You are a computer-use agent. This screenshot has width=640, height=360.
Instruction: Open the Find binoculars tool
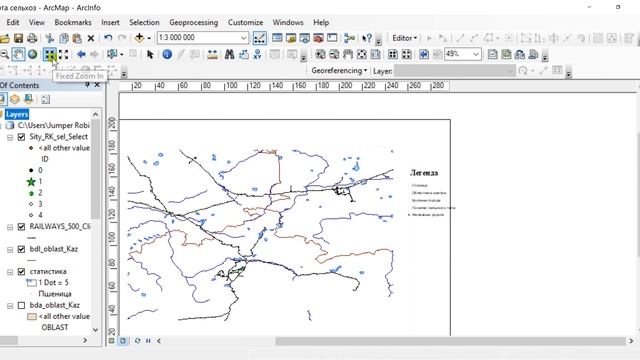tap(229, 54)
